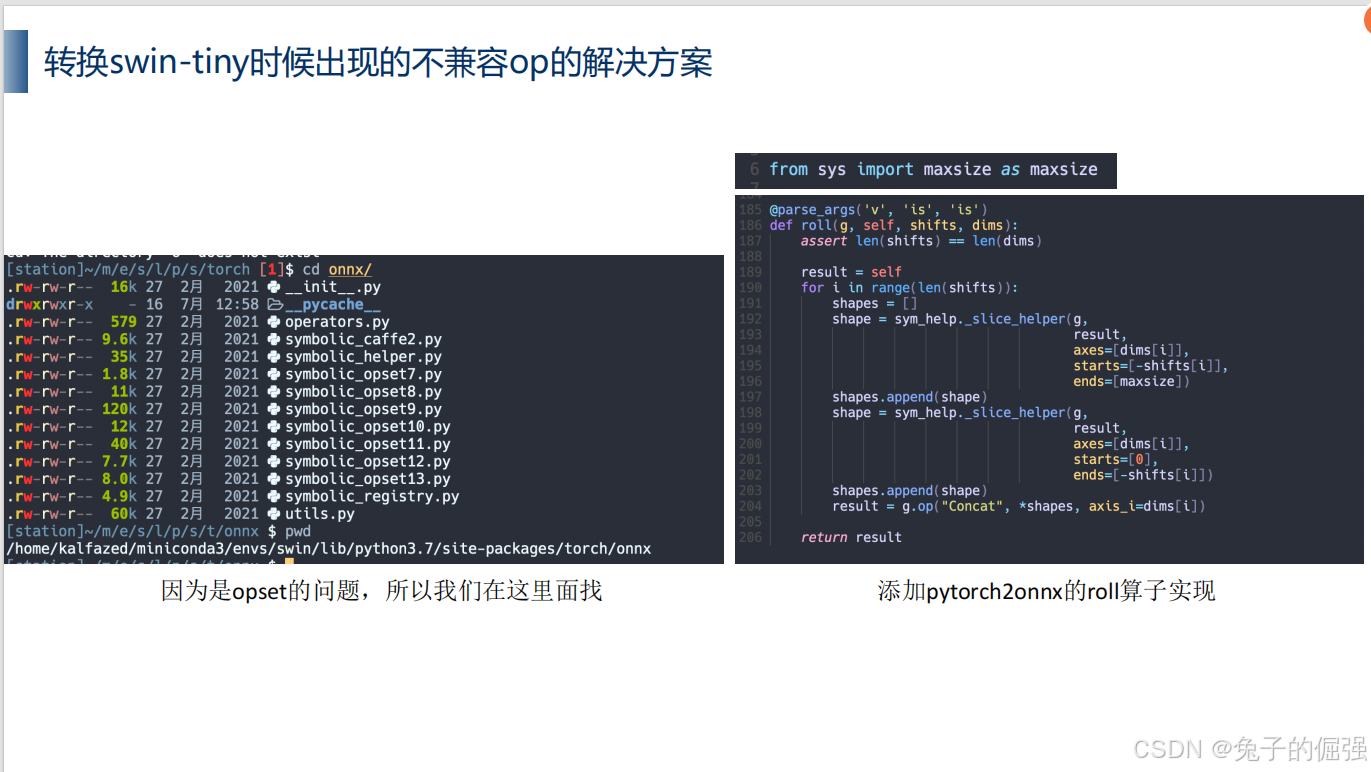Click the 'ends=[maxsize])' code line
The image size is (1371, 772).
pos(1132,381)
